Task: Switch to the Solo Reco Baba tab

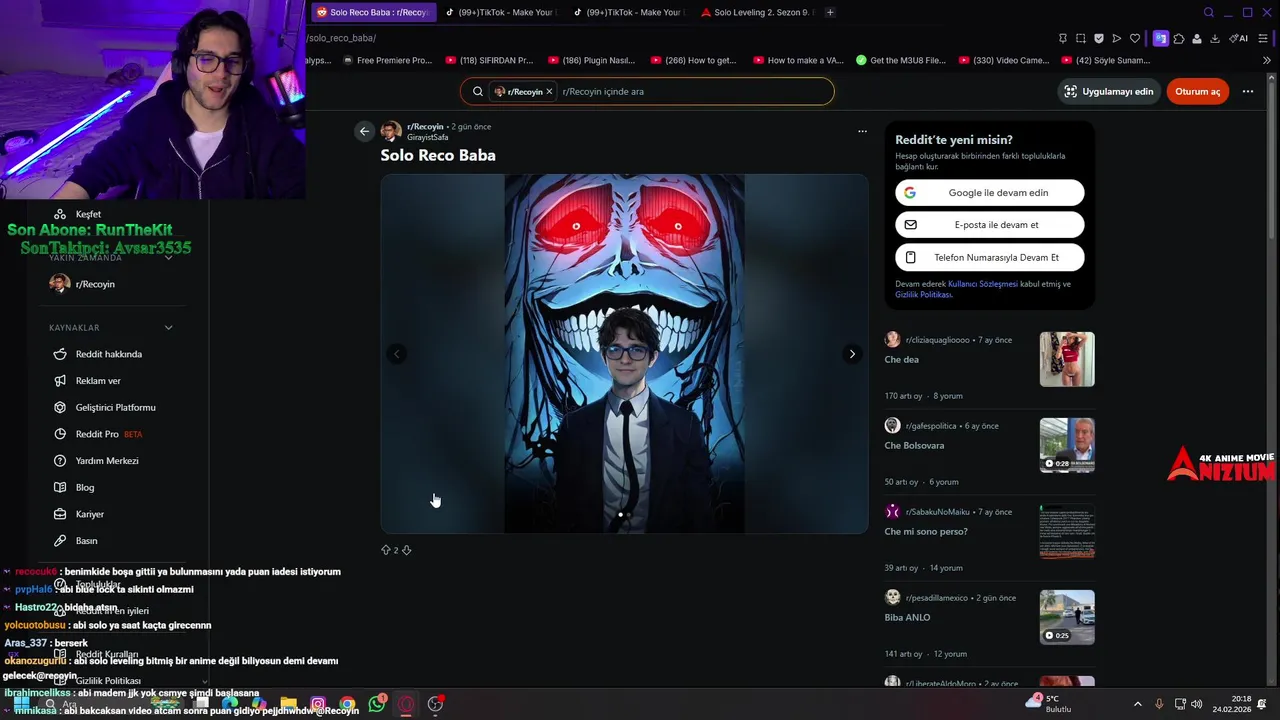Action: pos(373,12)
